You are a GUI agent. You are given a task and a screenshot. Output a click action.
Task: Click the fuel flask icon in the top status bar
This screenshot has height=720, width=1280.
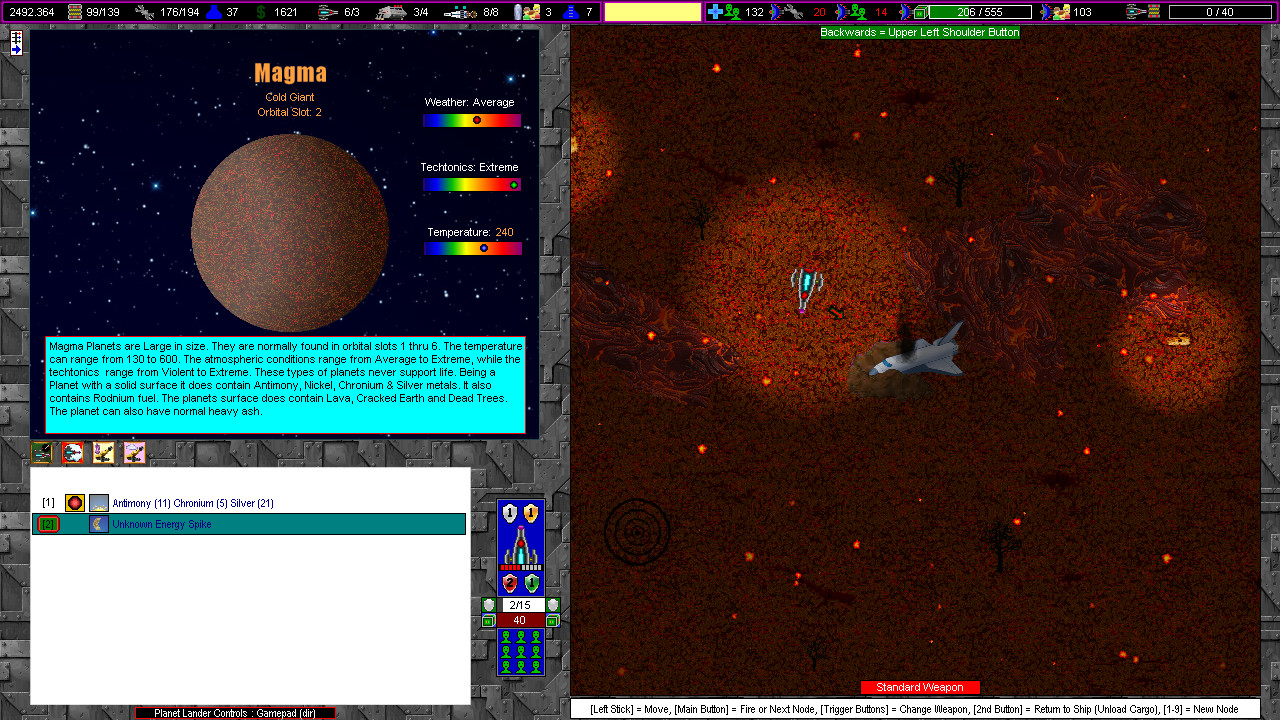coord(213,12)
